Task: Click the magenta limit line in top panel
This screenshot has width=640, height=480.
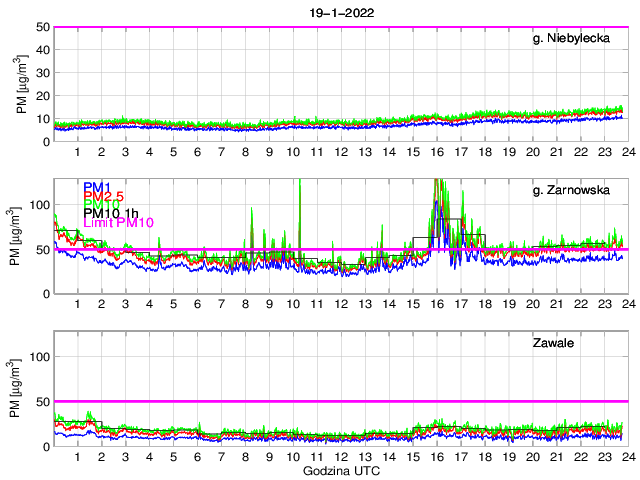Action: pos(340,27)
